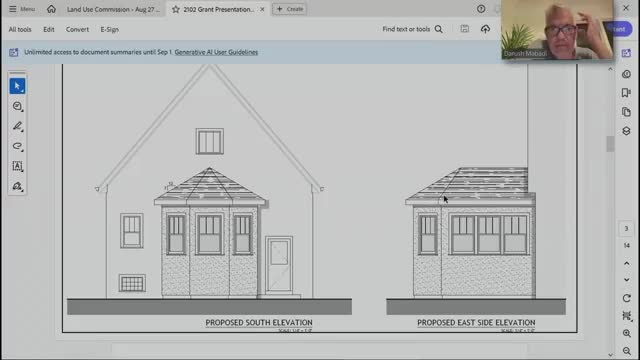Switch to 2102 Grant Presentation tab
Screen dimensions: 640x360
pos(218,9)
